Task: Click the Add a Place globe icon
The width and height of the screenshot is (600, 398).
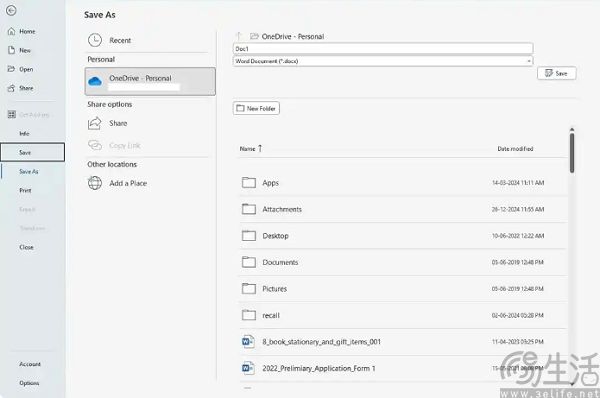Action: point(95,183)
